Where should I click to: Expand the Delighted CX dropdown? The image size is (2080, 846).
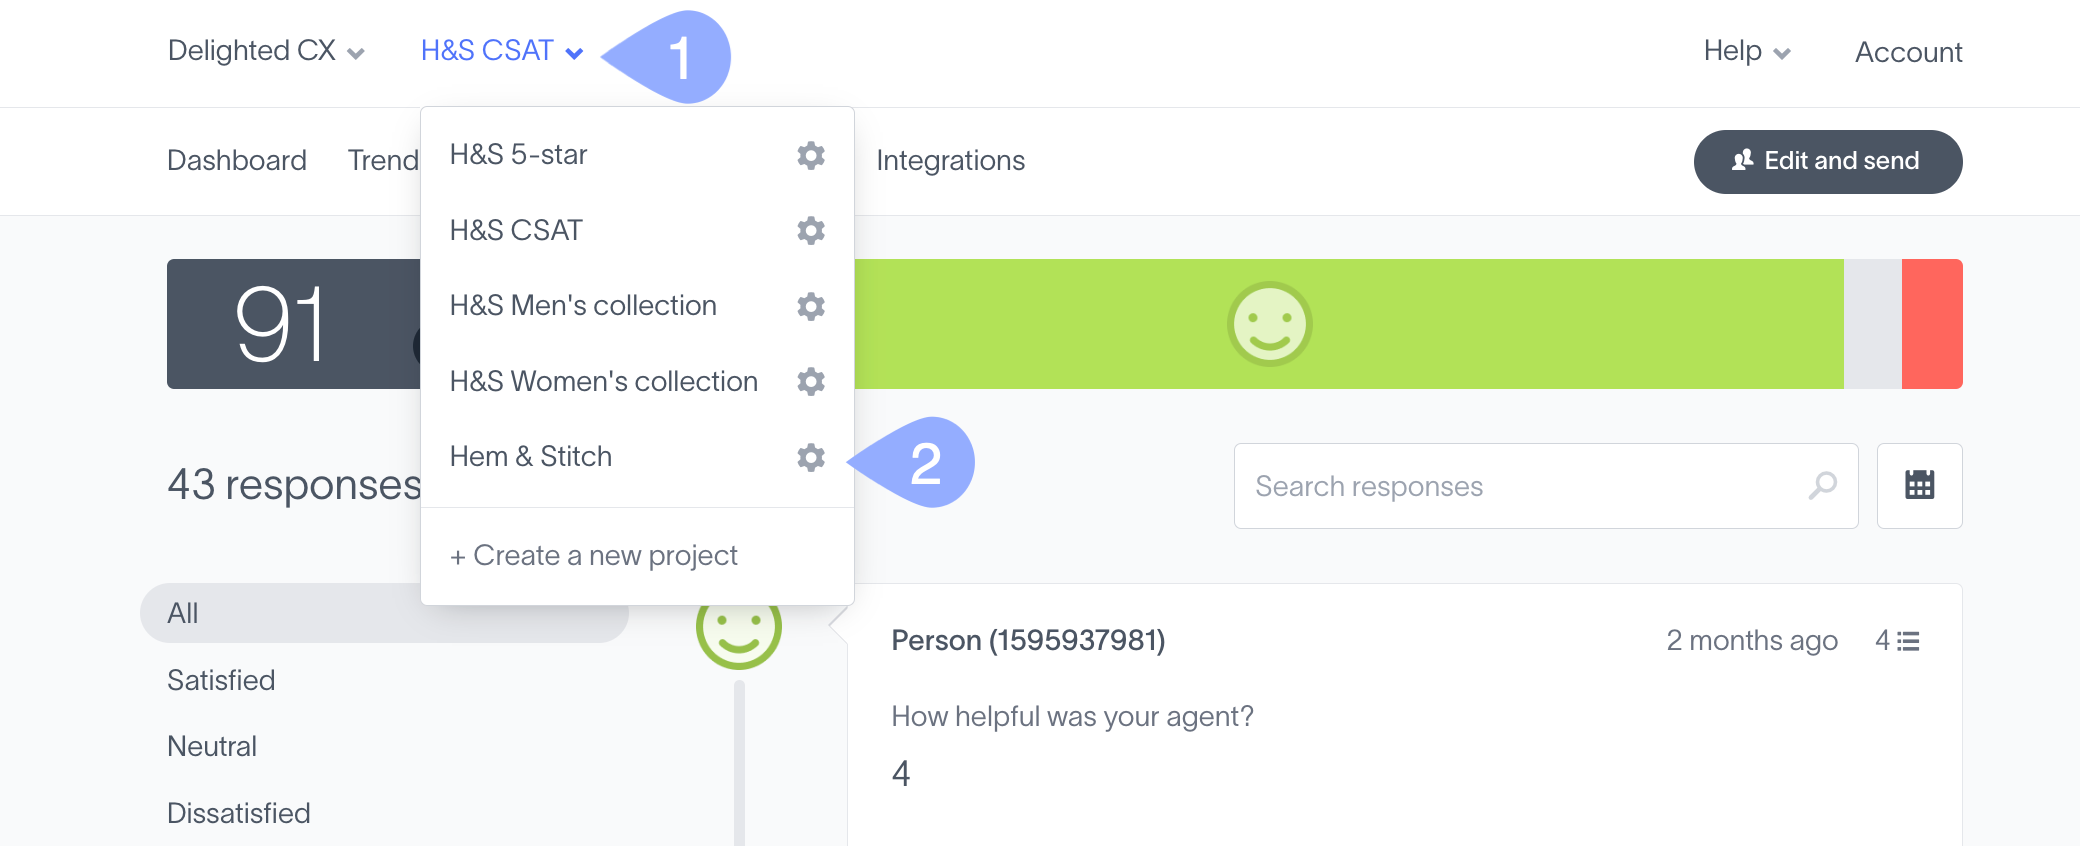pyautogui.click(x=266, y=51)
